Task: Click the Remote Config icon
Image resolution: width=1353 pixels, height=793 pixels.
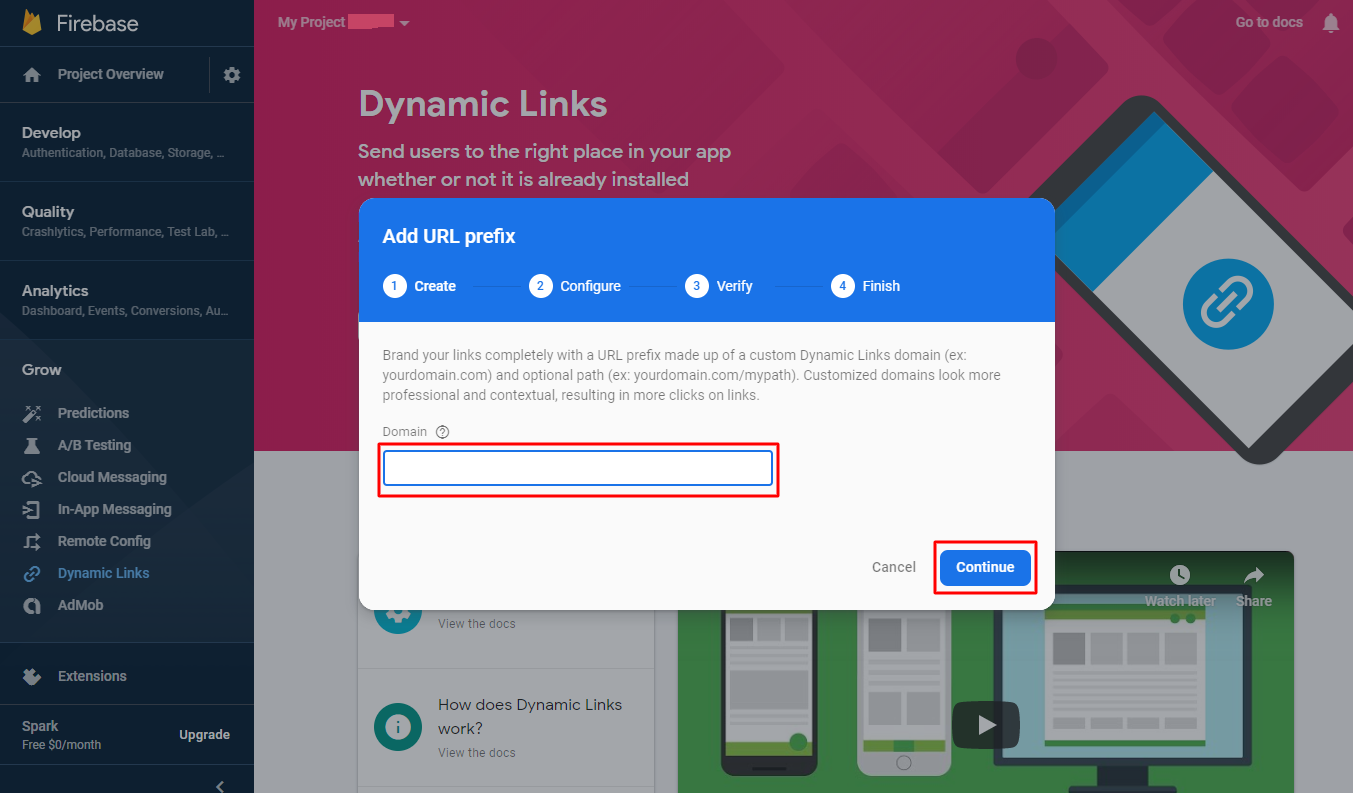Action: tap(32, 541)
